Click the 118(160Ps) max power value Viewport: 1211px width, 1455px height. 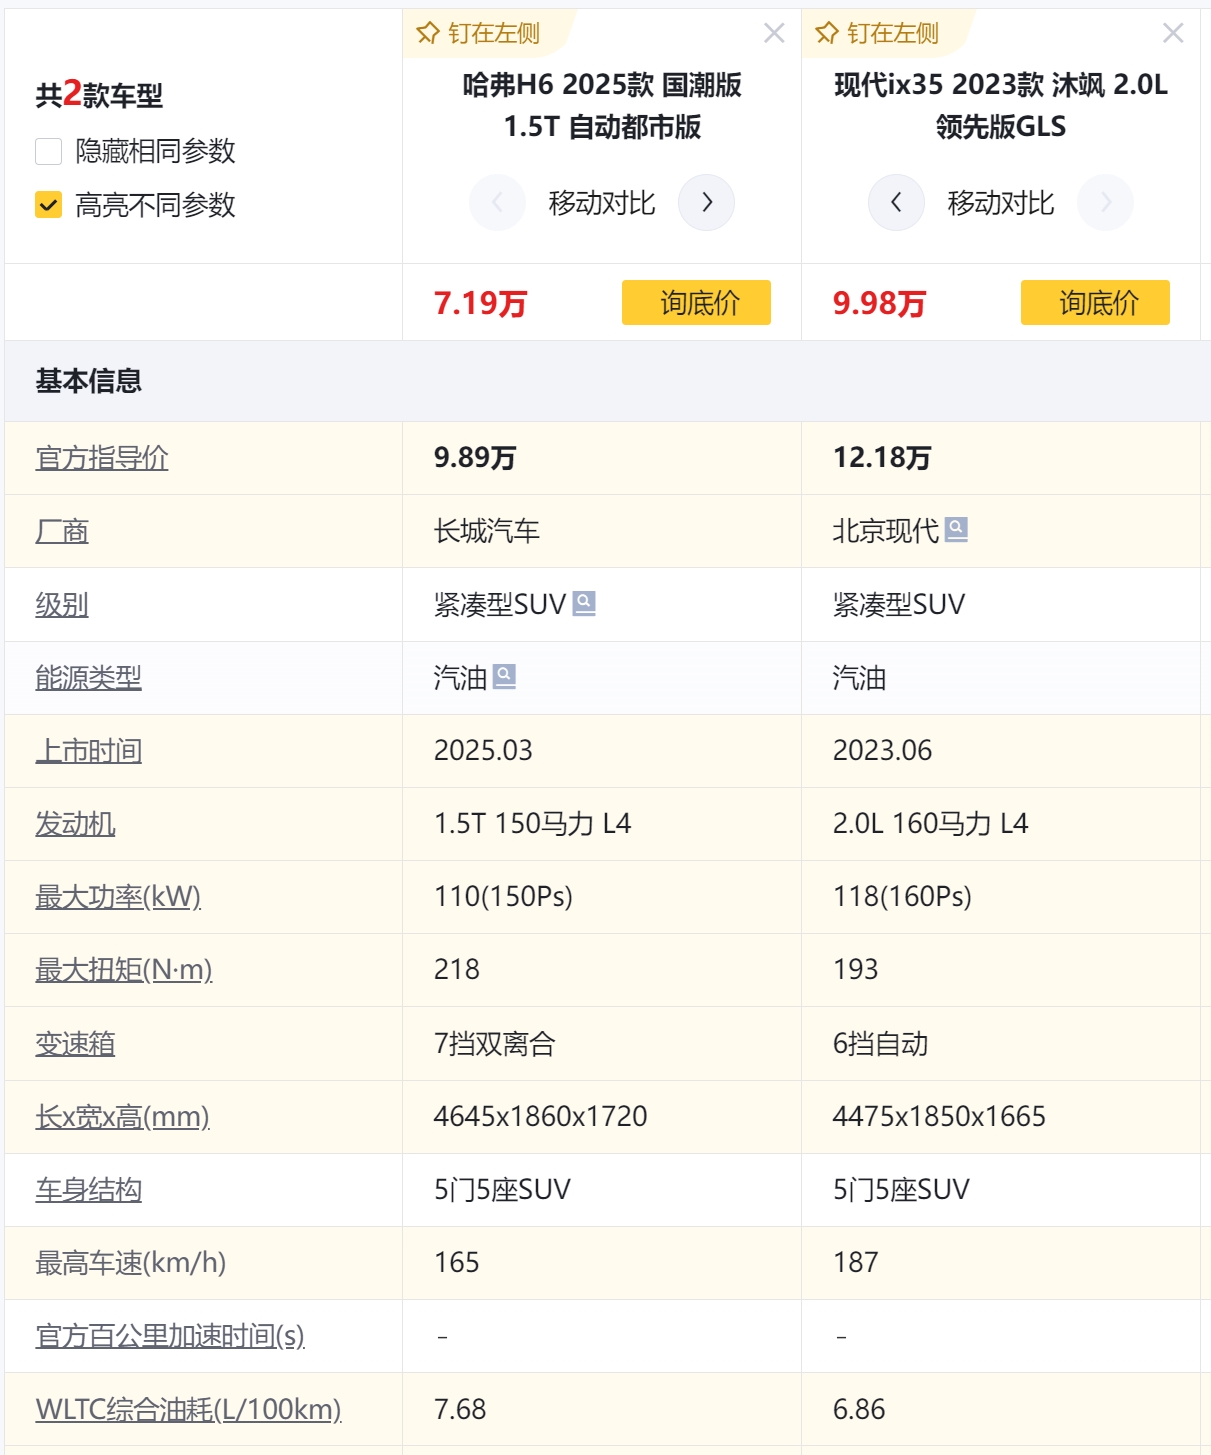coord(902,897)
